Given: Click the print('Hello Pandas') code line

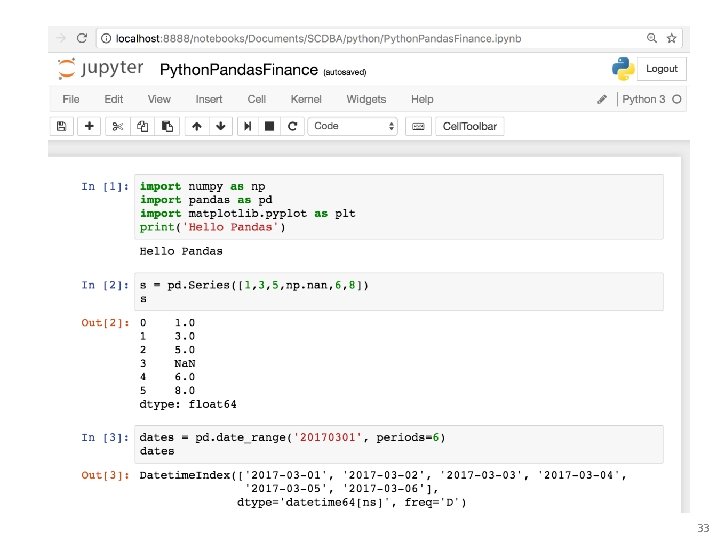Looking at the screenshot, I should tap(213, 227).
